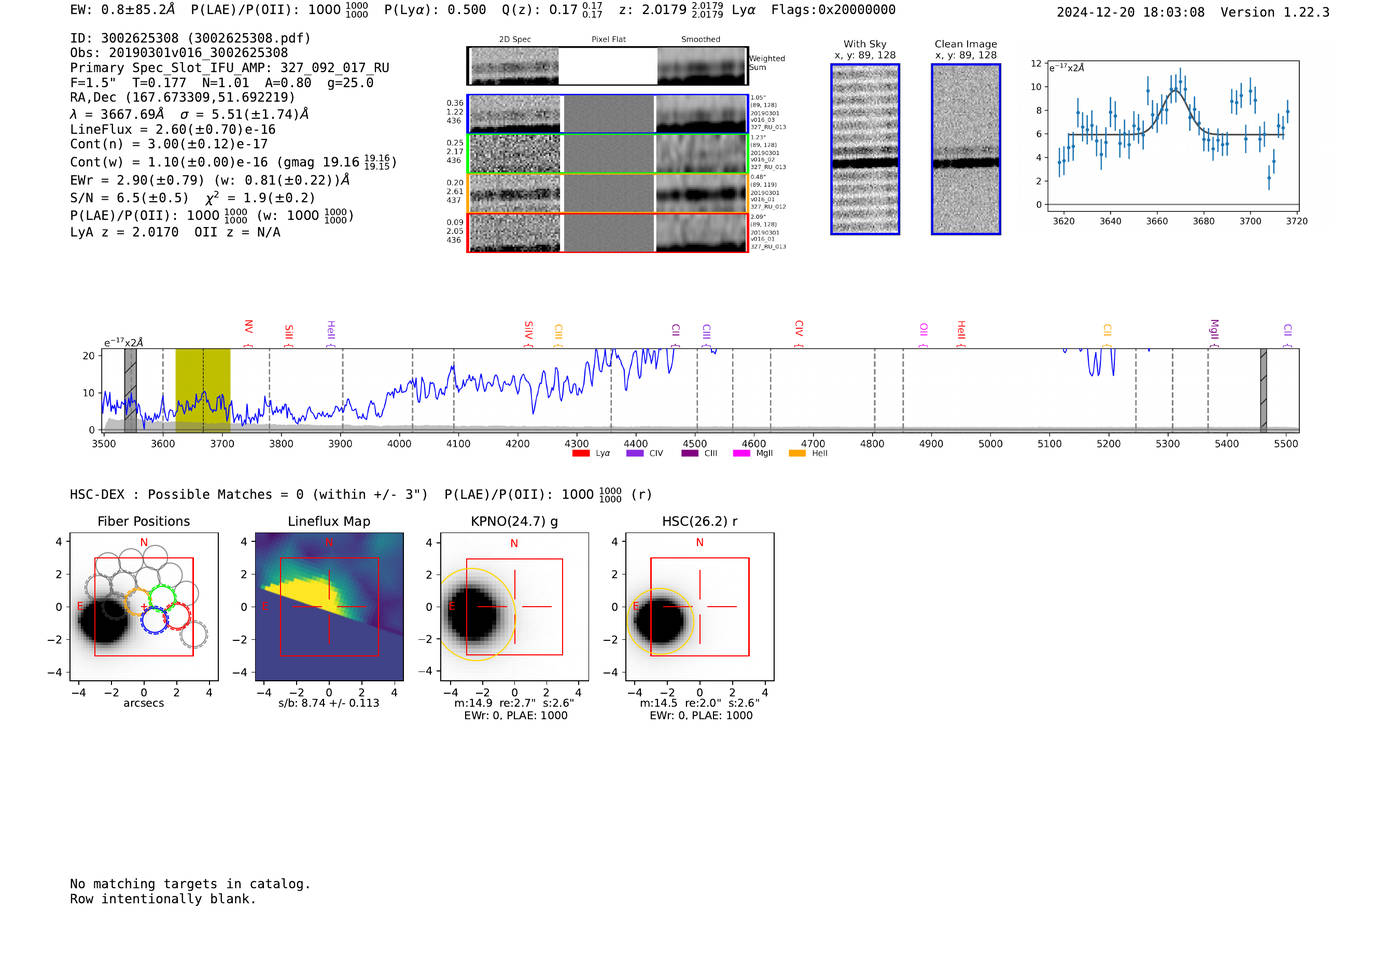
Task: Click the orange HeII legend swatch
Action: click(797, 453)
